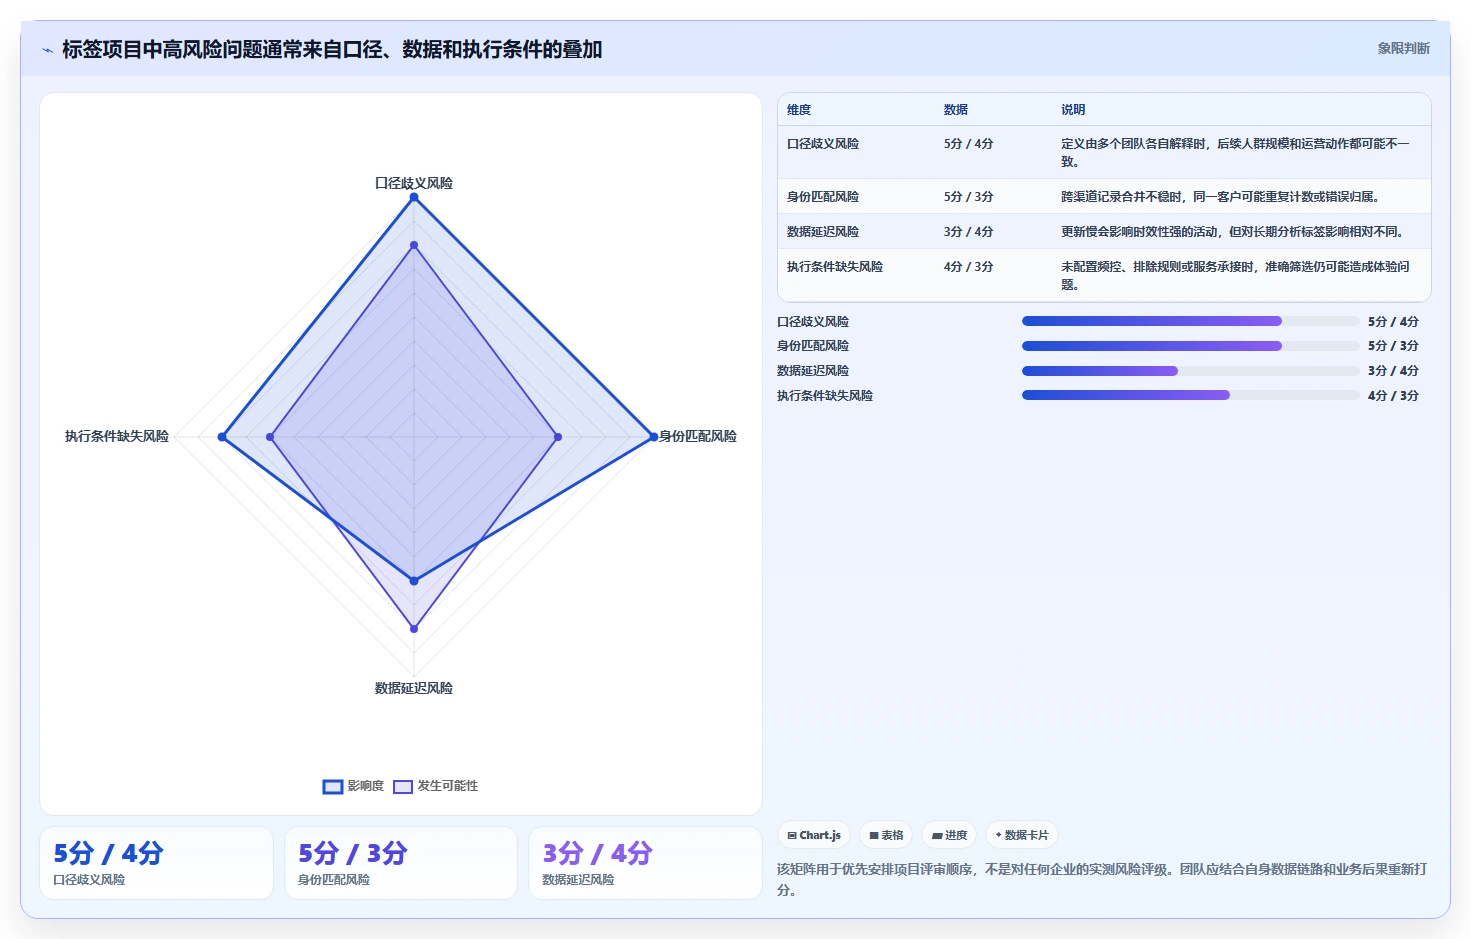Click the 身份匹配风险 progress bar
Screen dimensions: 1471x939
pyautogui.click(x=1190, y=346)
